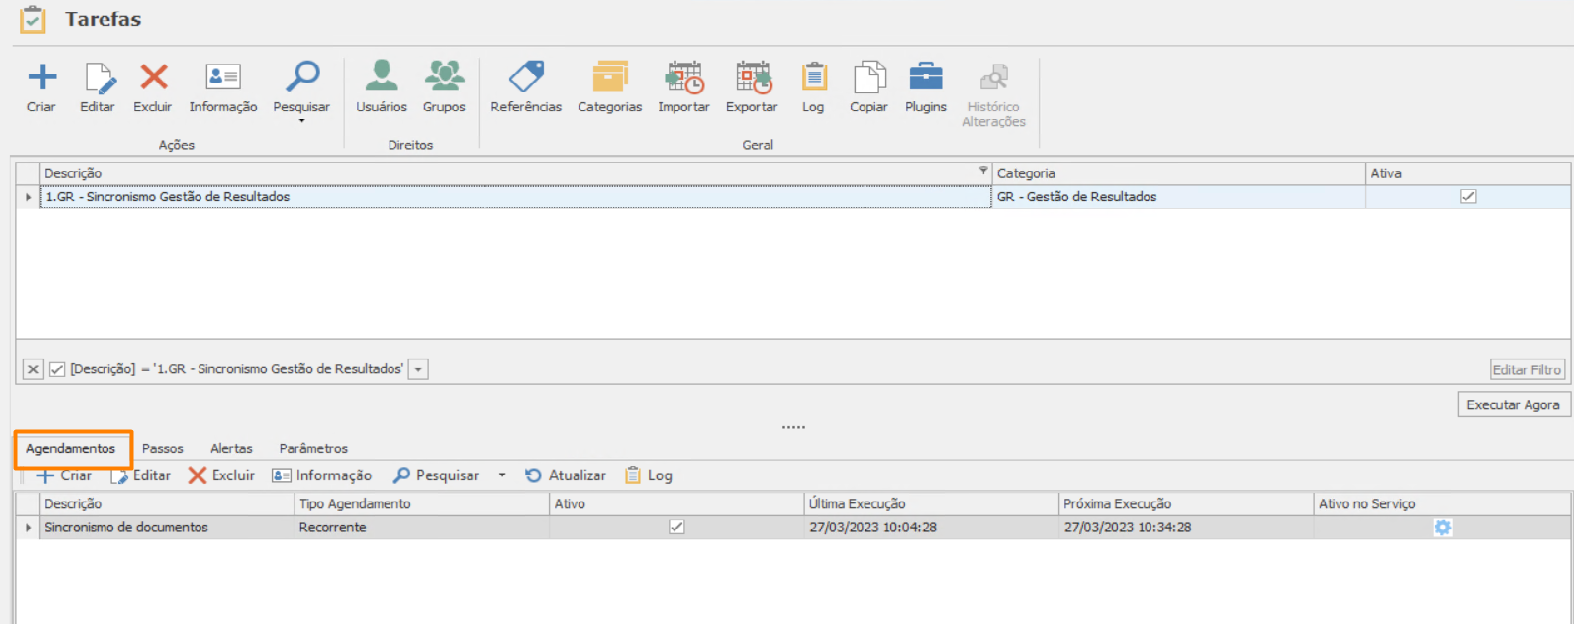Switch to the Alertas tab
Viewport: 1574px width, 624px height.
231,449
